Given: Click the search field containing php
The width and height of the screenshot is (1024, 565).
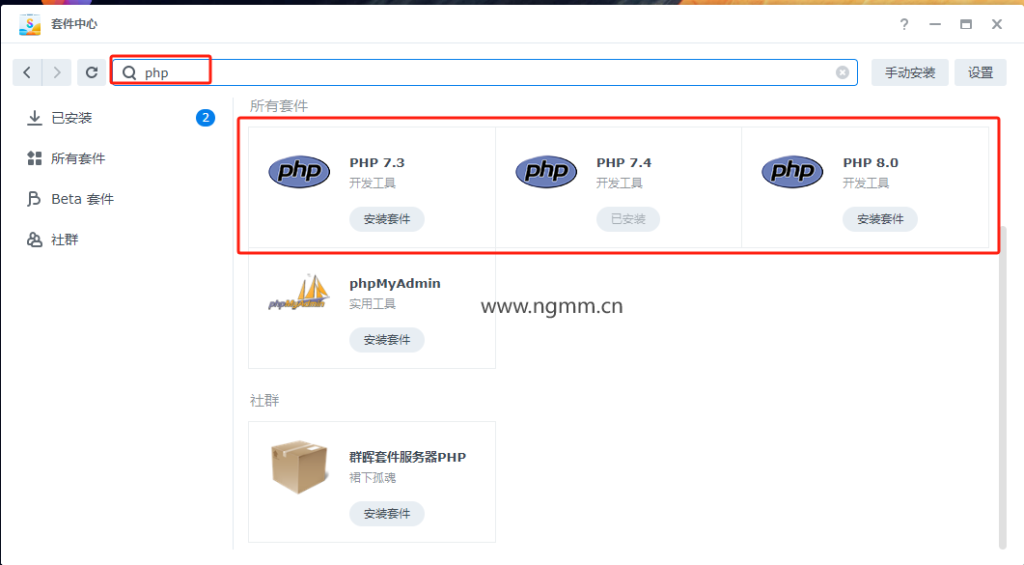Looking at the screenshot, I should (484, 73).
